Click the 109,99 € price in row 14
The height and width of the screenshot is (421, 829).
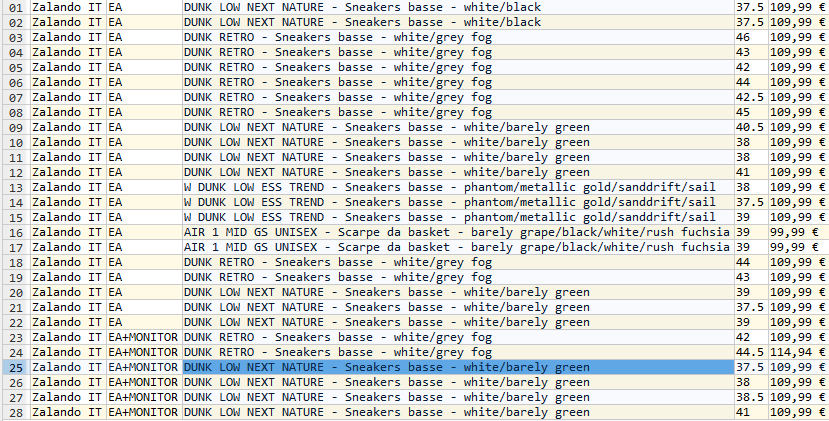(x=798, y=202)
